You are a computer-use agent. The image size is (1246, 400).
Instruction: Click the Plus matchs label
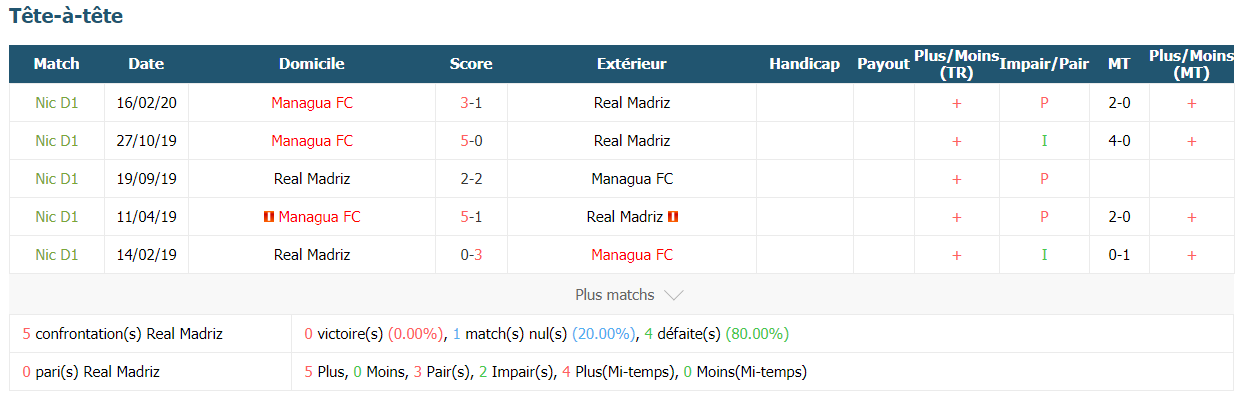click(x=615, y=295)
